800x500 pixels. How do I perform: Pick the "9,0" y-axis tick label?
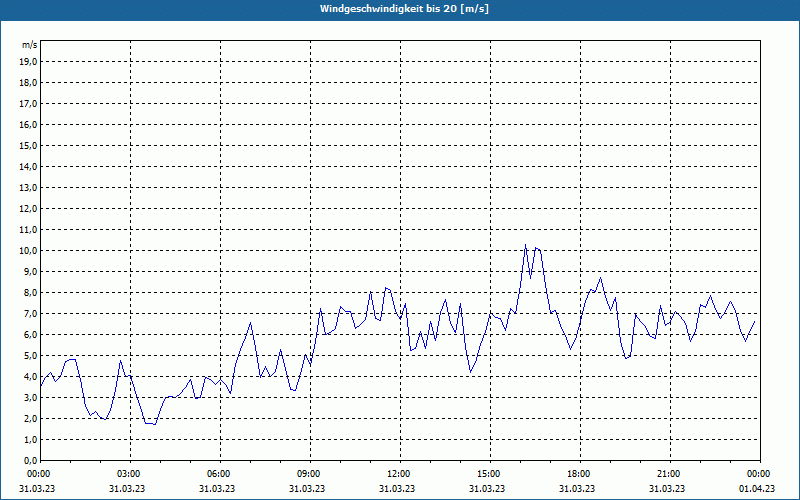pyautogui.click(x=30, y=271)
